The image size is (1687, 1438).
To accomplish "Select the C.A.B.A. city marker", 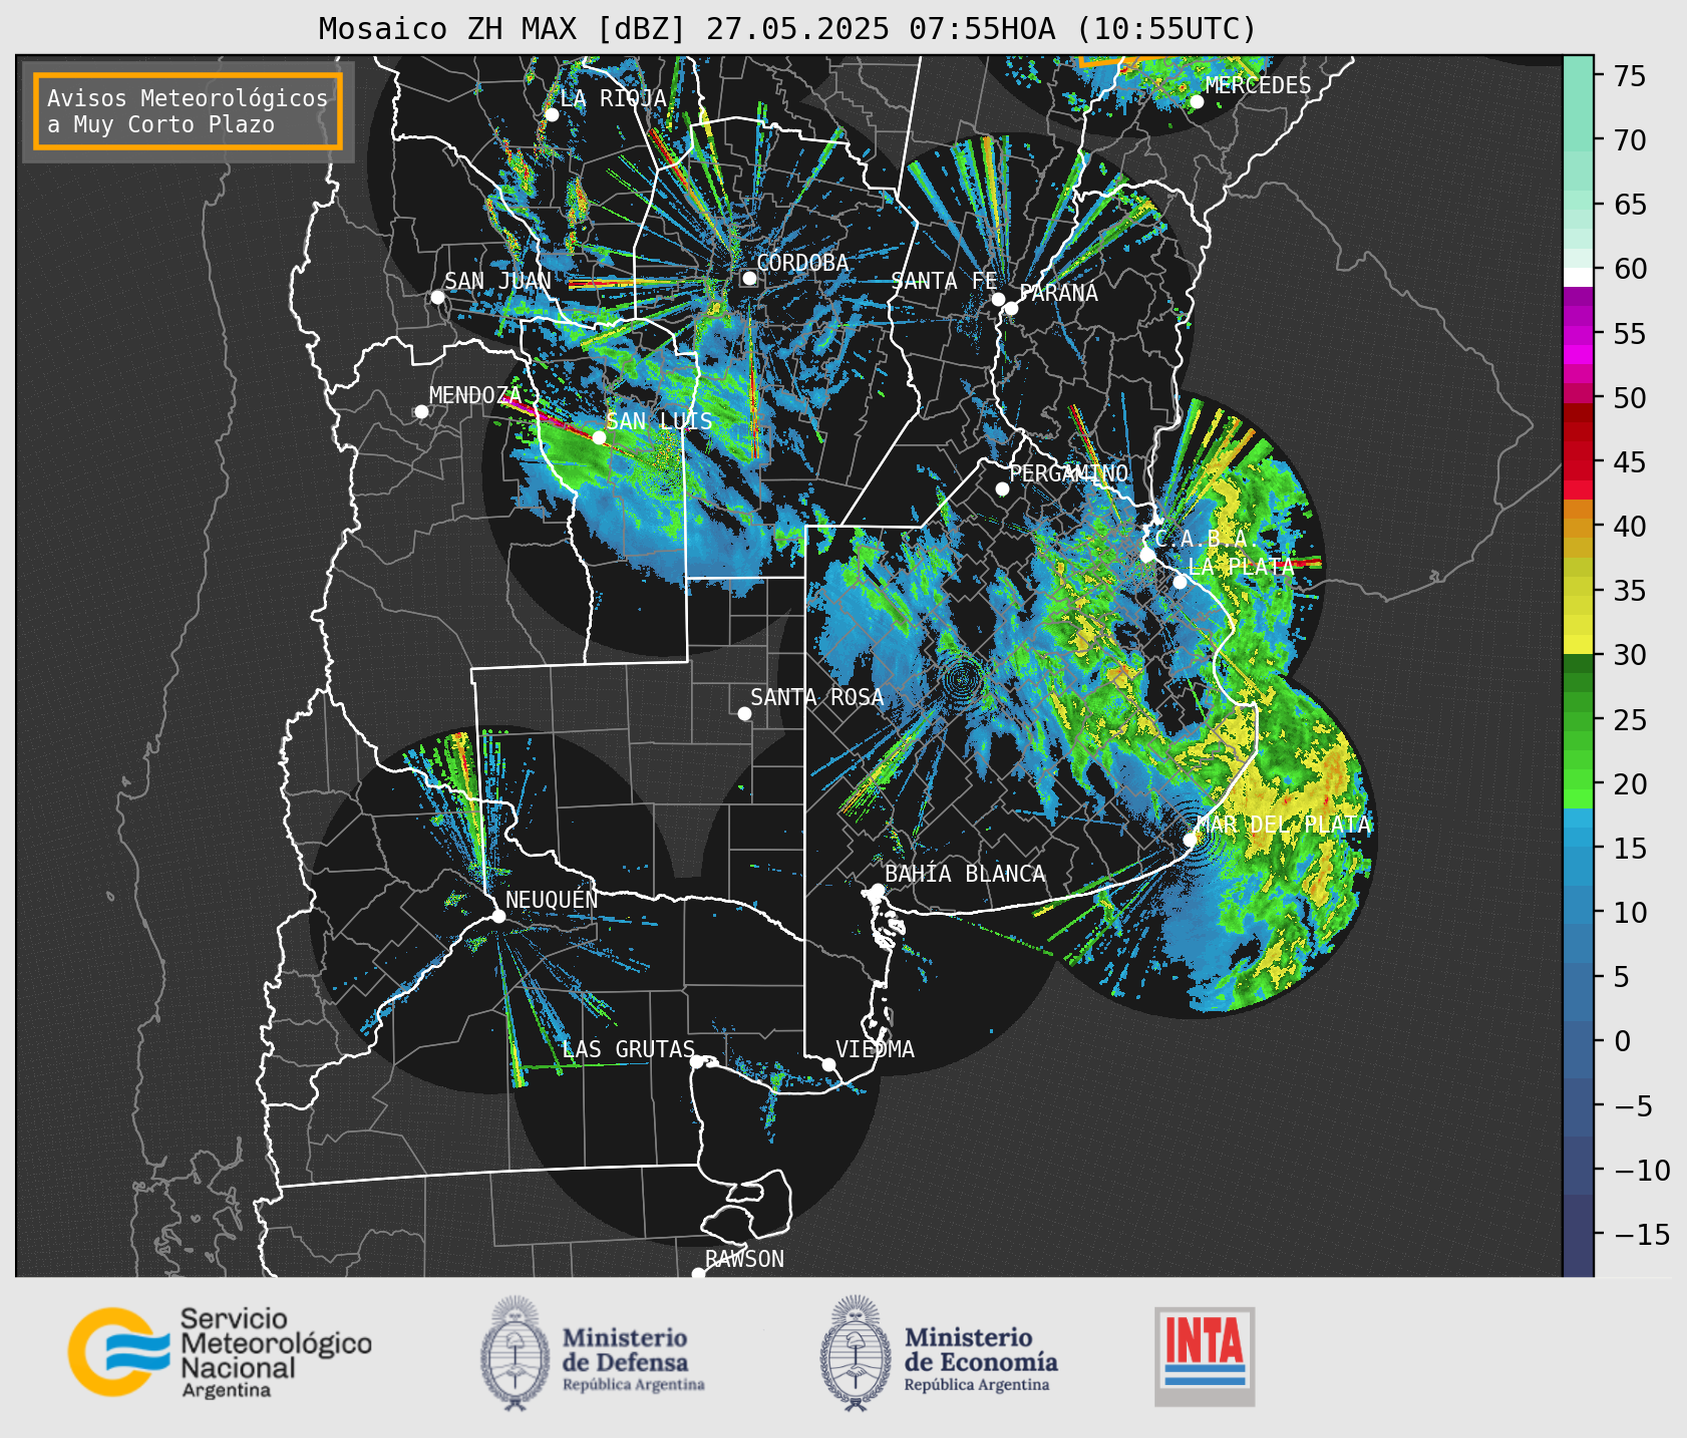I will pyautogui.click(x=1147, y=555).
